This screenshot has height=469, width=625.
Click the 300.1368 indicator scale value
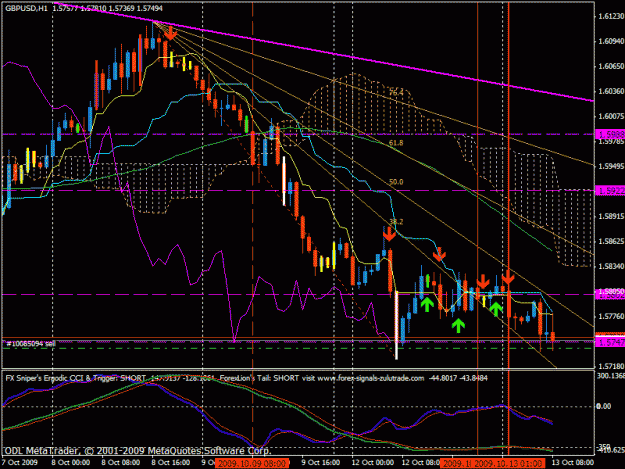click(610, 376)
